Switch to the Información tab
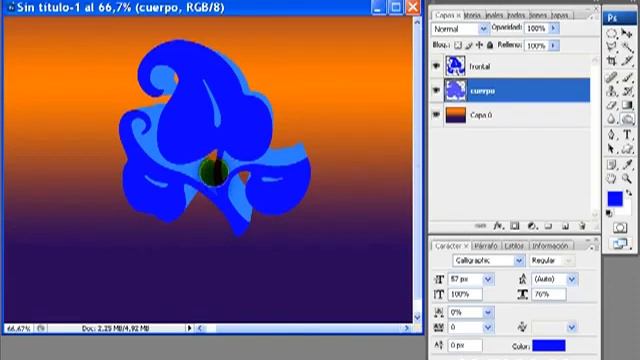 coord(550,246)
